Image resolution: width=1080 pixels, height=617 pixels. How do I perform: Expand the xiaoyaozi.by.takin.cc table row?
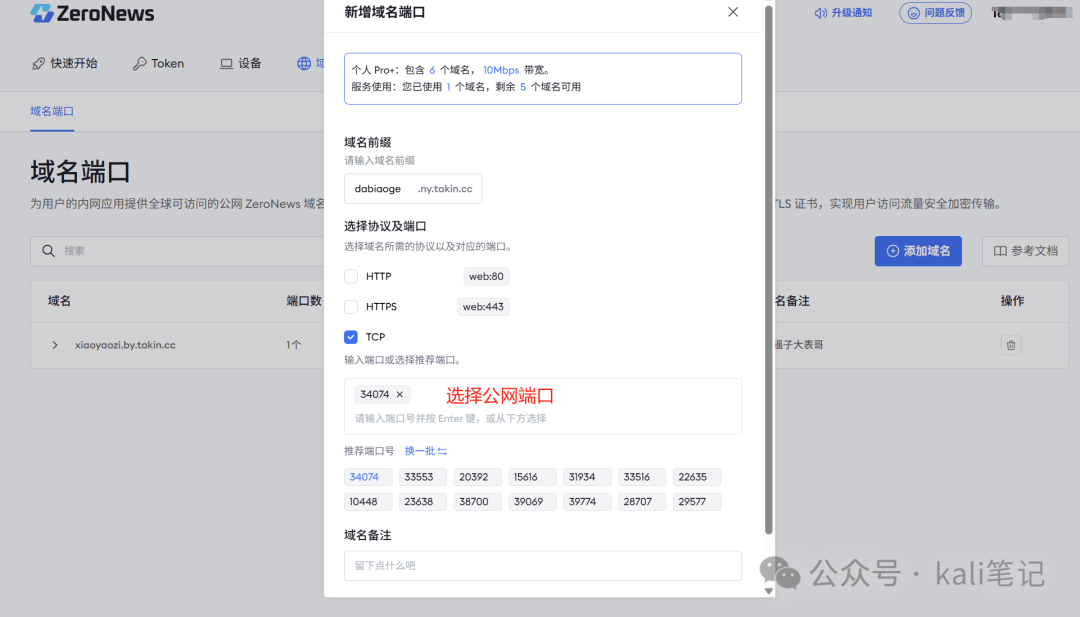54,344
